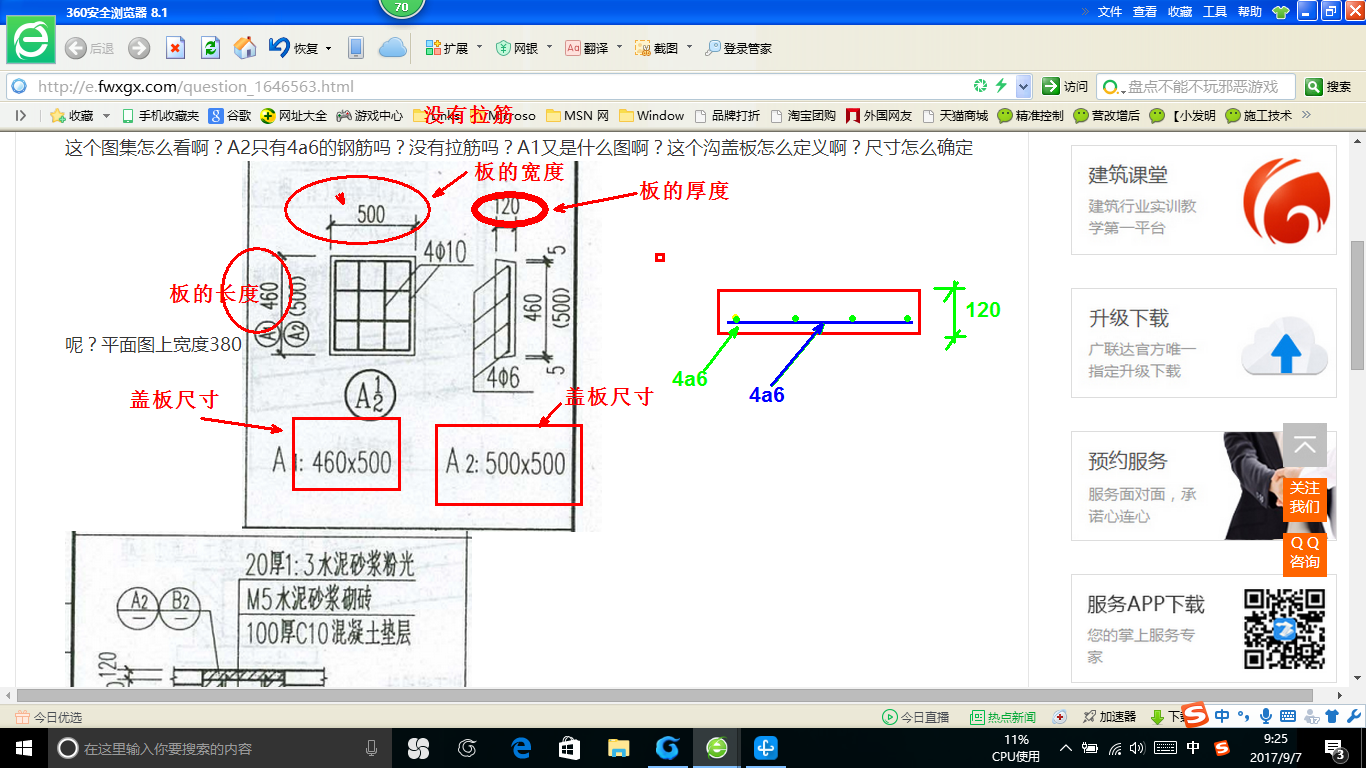Open the mobile phone assistant icon
This screenshot has height=768, width=1366.
click(355, 48)
